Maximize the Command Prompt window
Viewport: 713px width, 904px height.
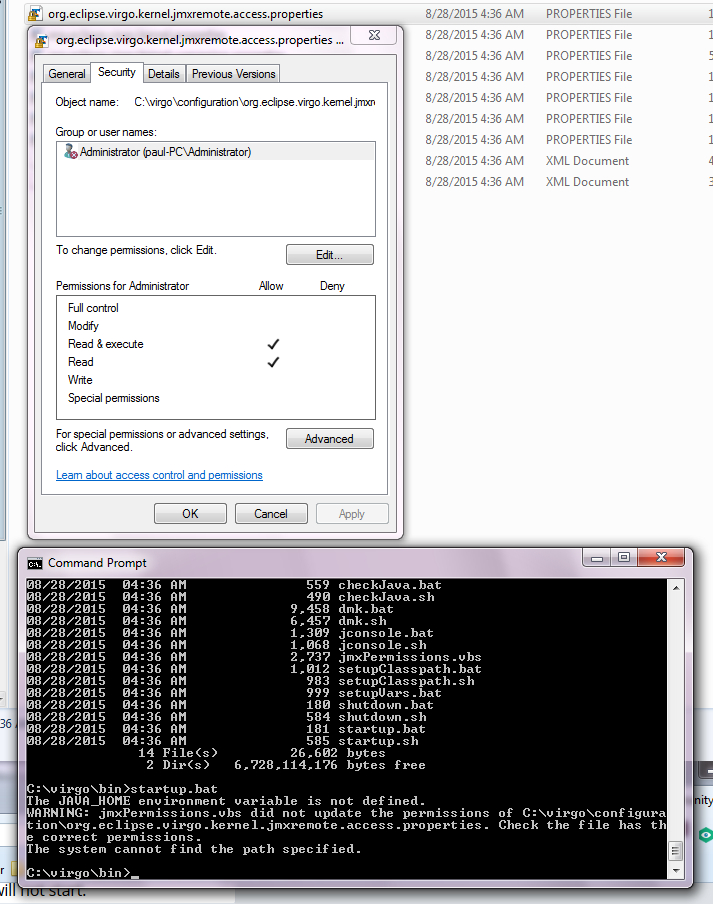(624, 558)
